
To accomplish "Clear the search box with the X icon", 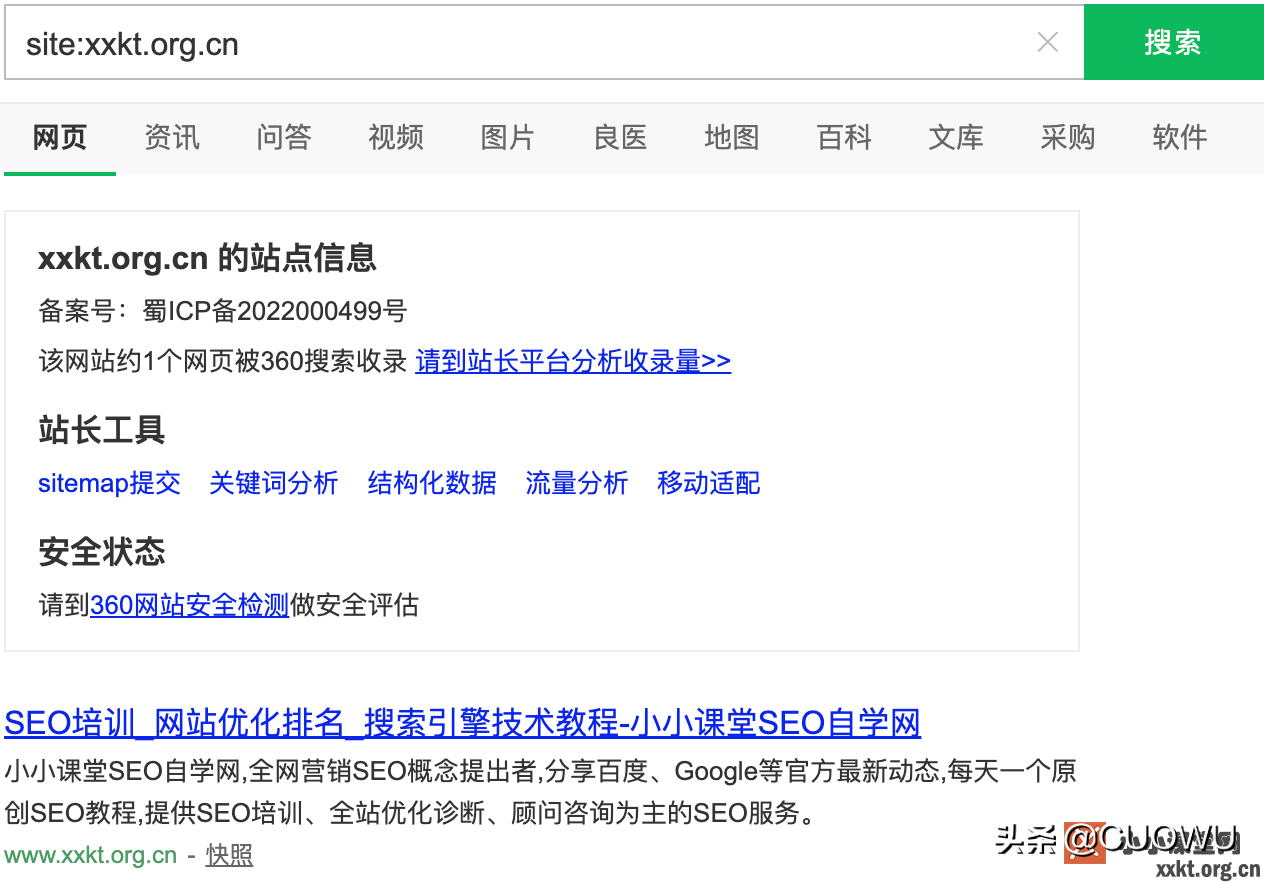I will pyautogui.click(x=1047, y=42).
